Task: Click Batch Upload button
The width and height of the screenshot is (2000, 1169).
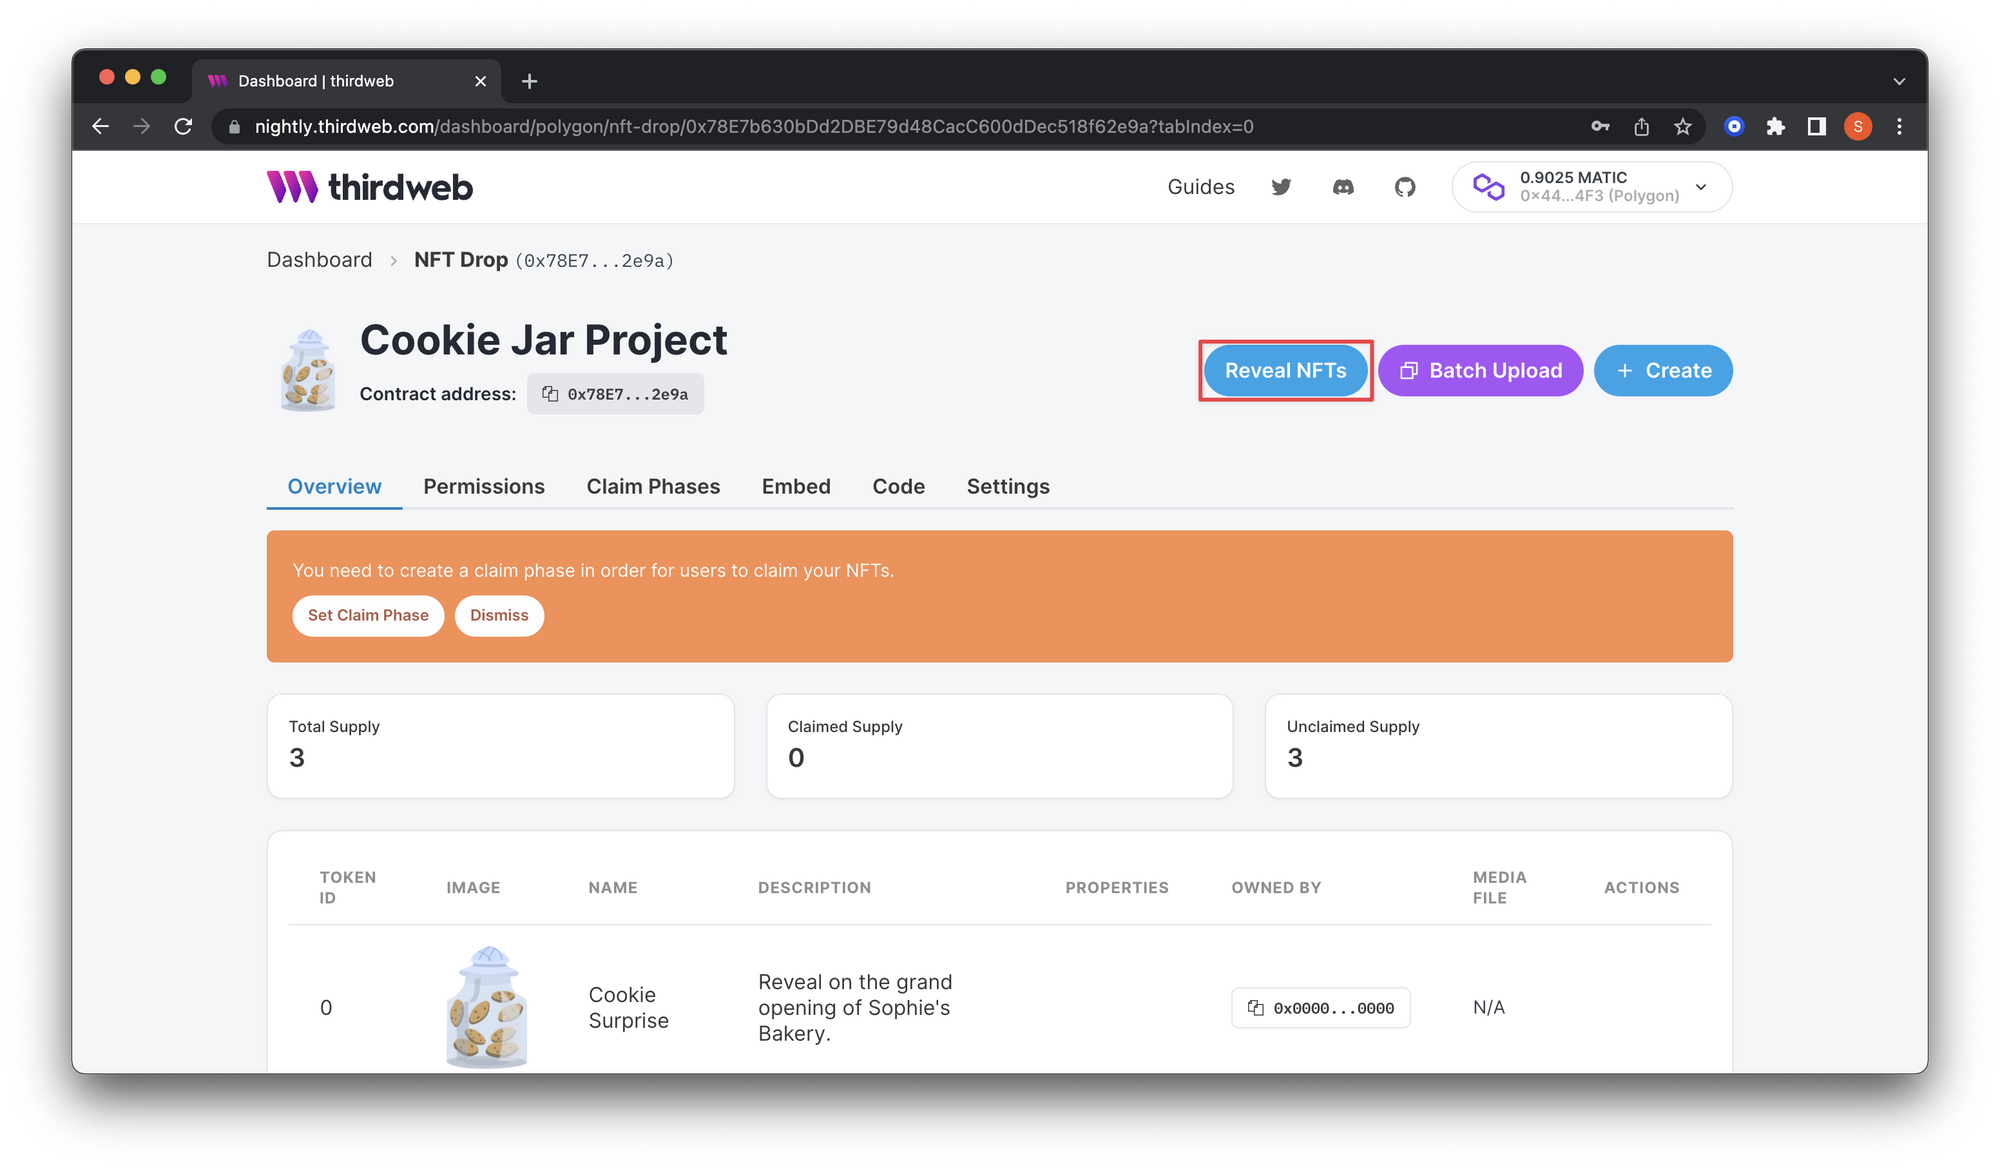Action: 1480,371
